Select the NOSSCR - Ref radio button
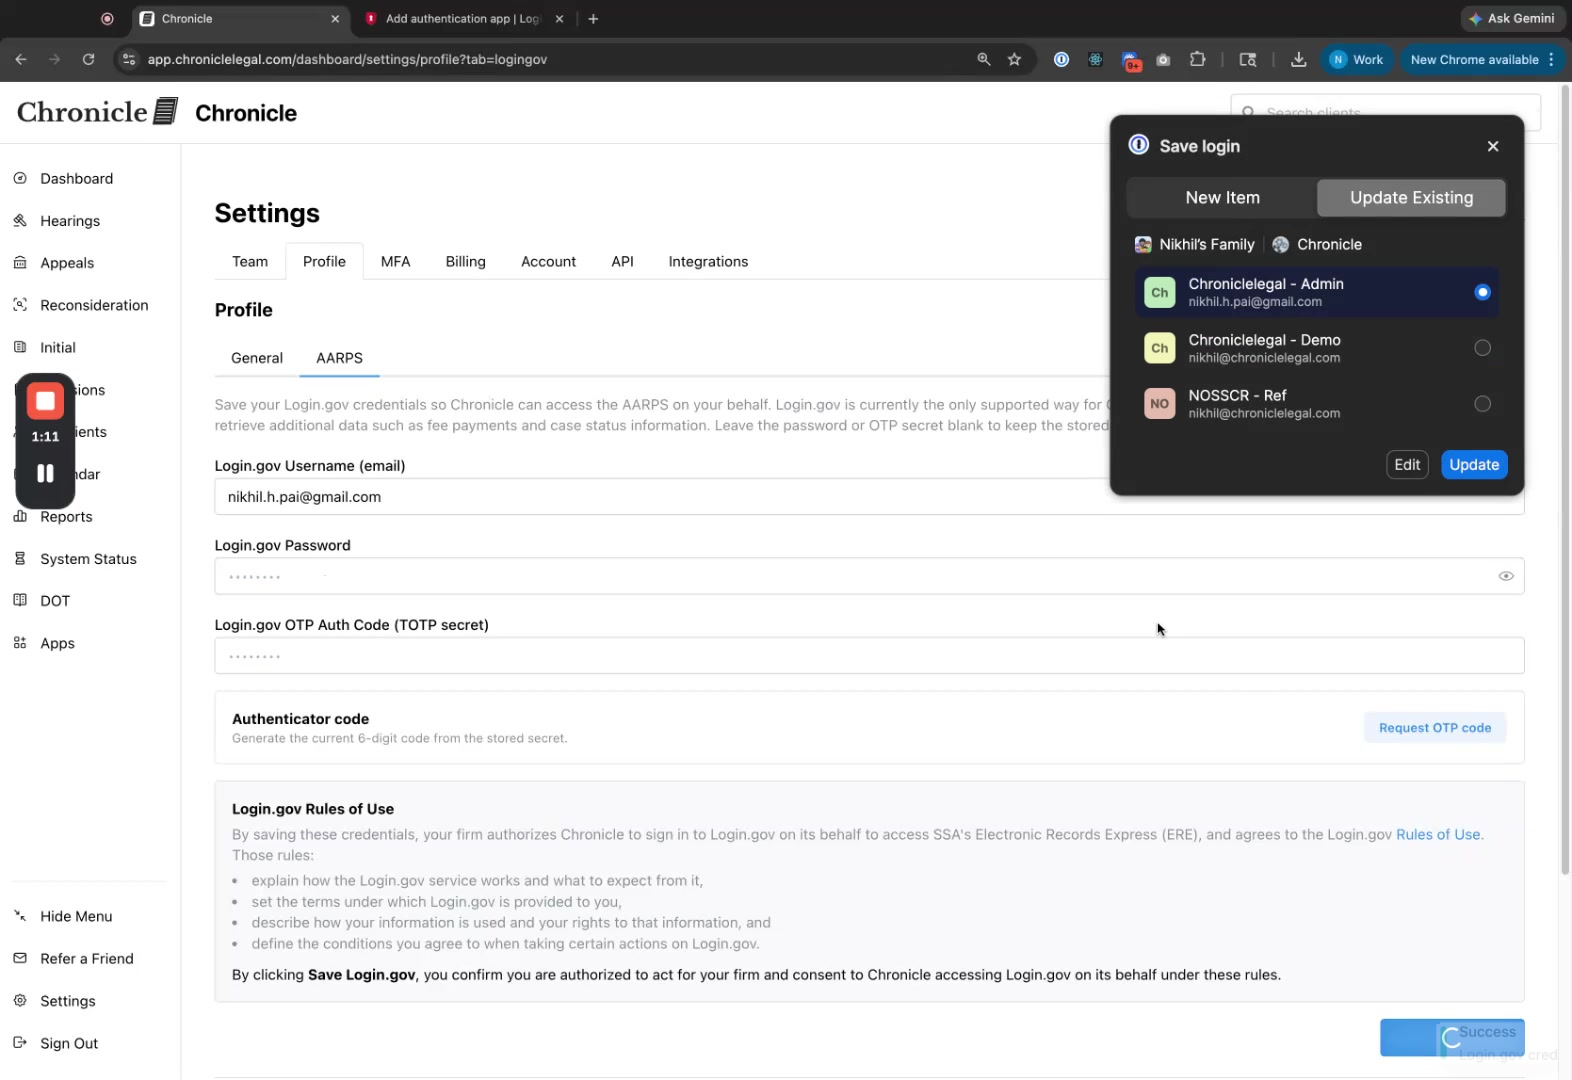This screenshot has height=1080, width=1572. tap(1482, 404)
